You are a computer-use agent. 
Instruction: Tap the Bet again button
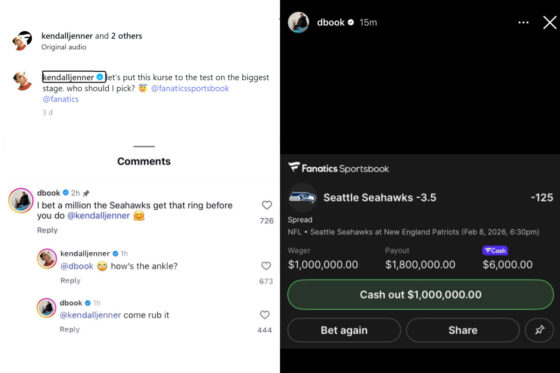coord(344,330)
